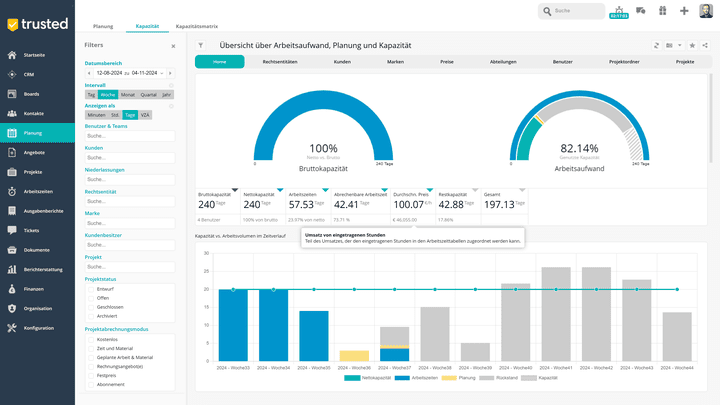Click the share icon on dashboard header
Viewport: 720px width, 405px height.
pos(704,45)
